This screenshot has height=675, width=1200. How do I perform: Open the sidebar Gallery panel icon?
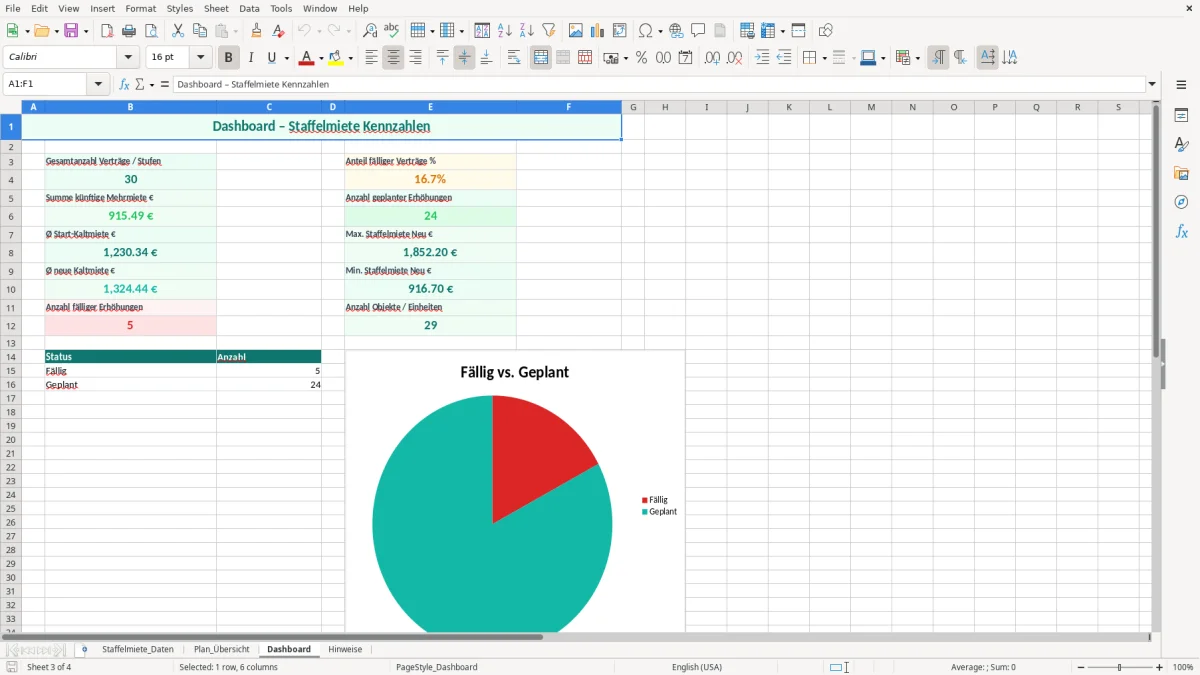[1181, 174]
